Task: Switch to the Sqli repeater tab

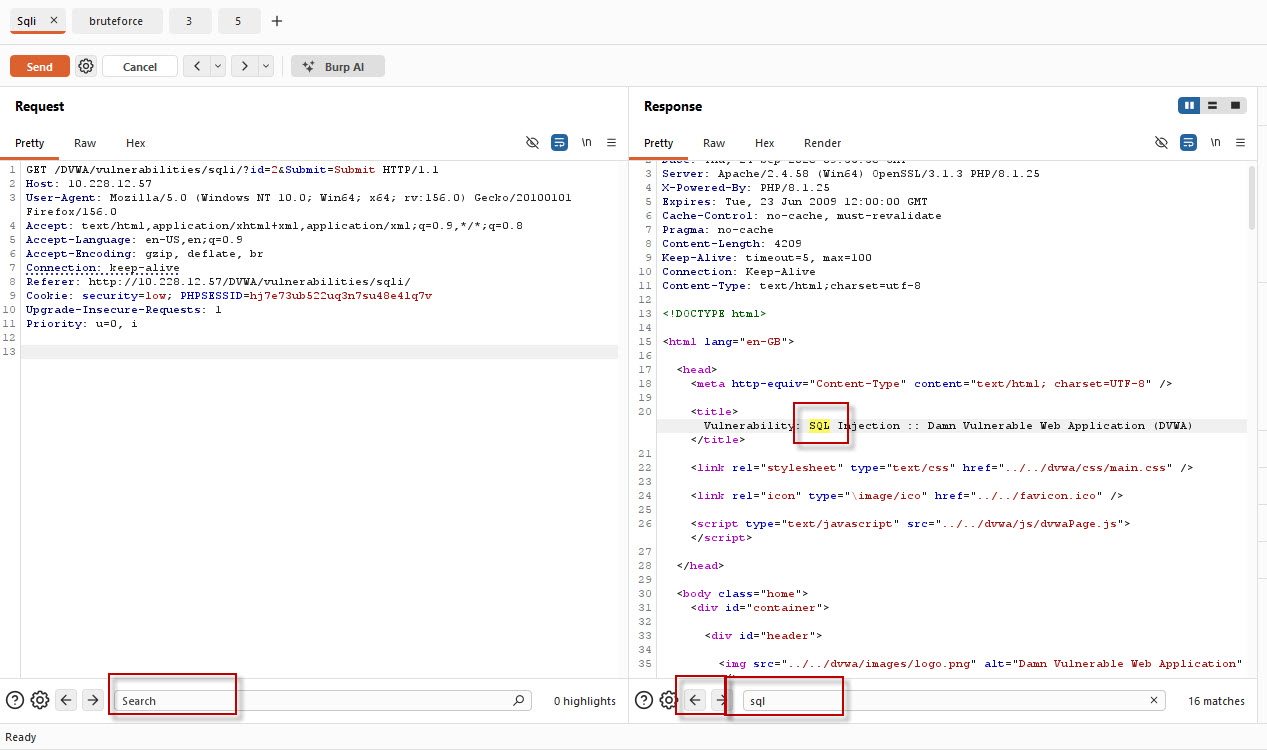Action: tap(27, 20)
